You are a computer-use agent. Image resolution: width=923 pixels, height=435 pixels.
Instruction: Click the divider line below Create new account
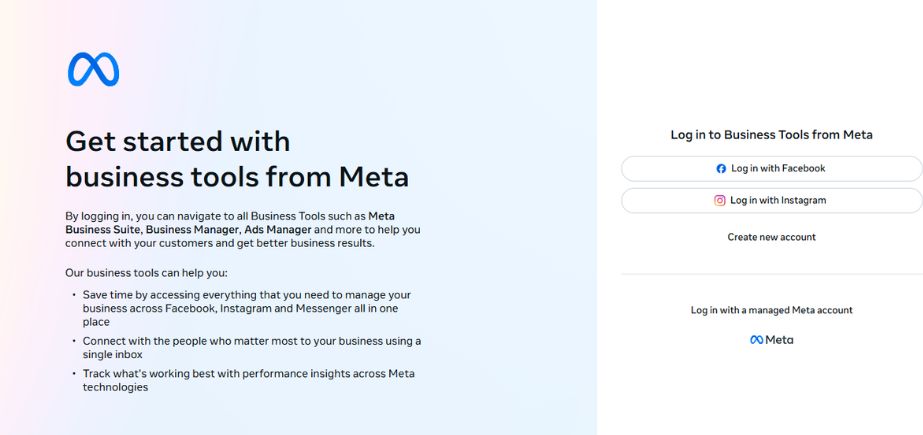pyautogui.click(x=772, y=274)
